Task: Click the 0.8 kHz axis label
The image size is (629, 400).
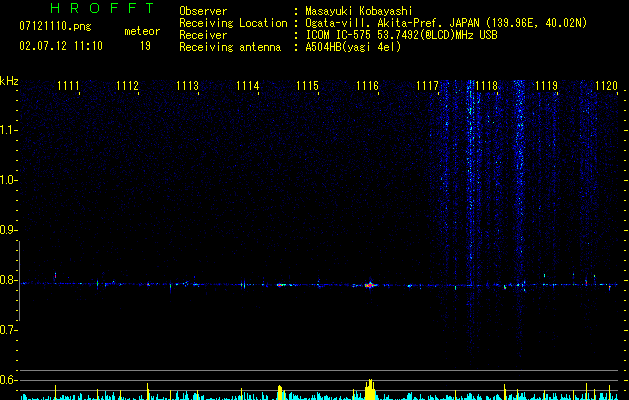Action: (x=8, y=280)
